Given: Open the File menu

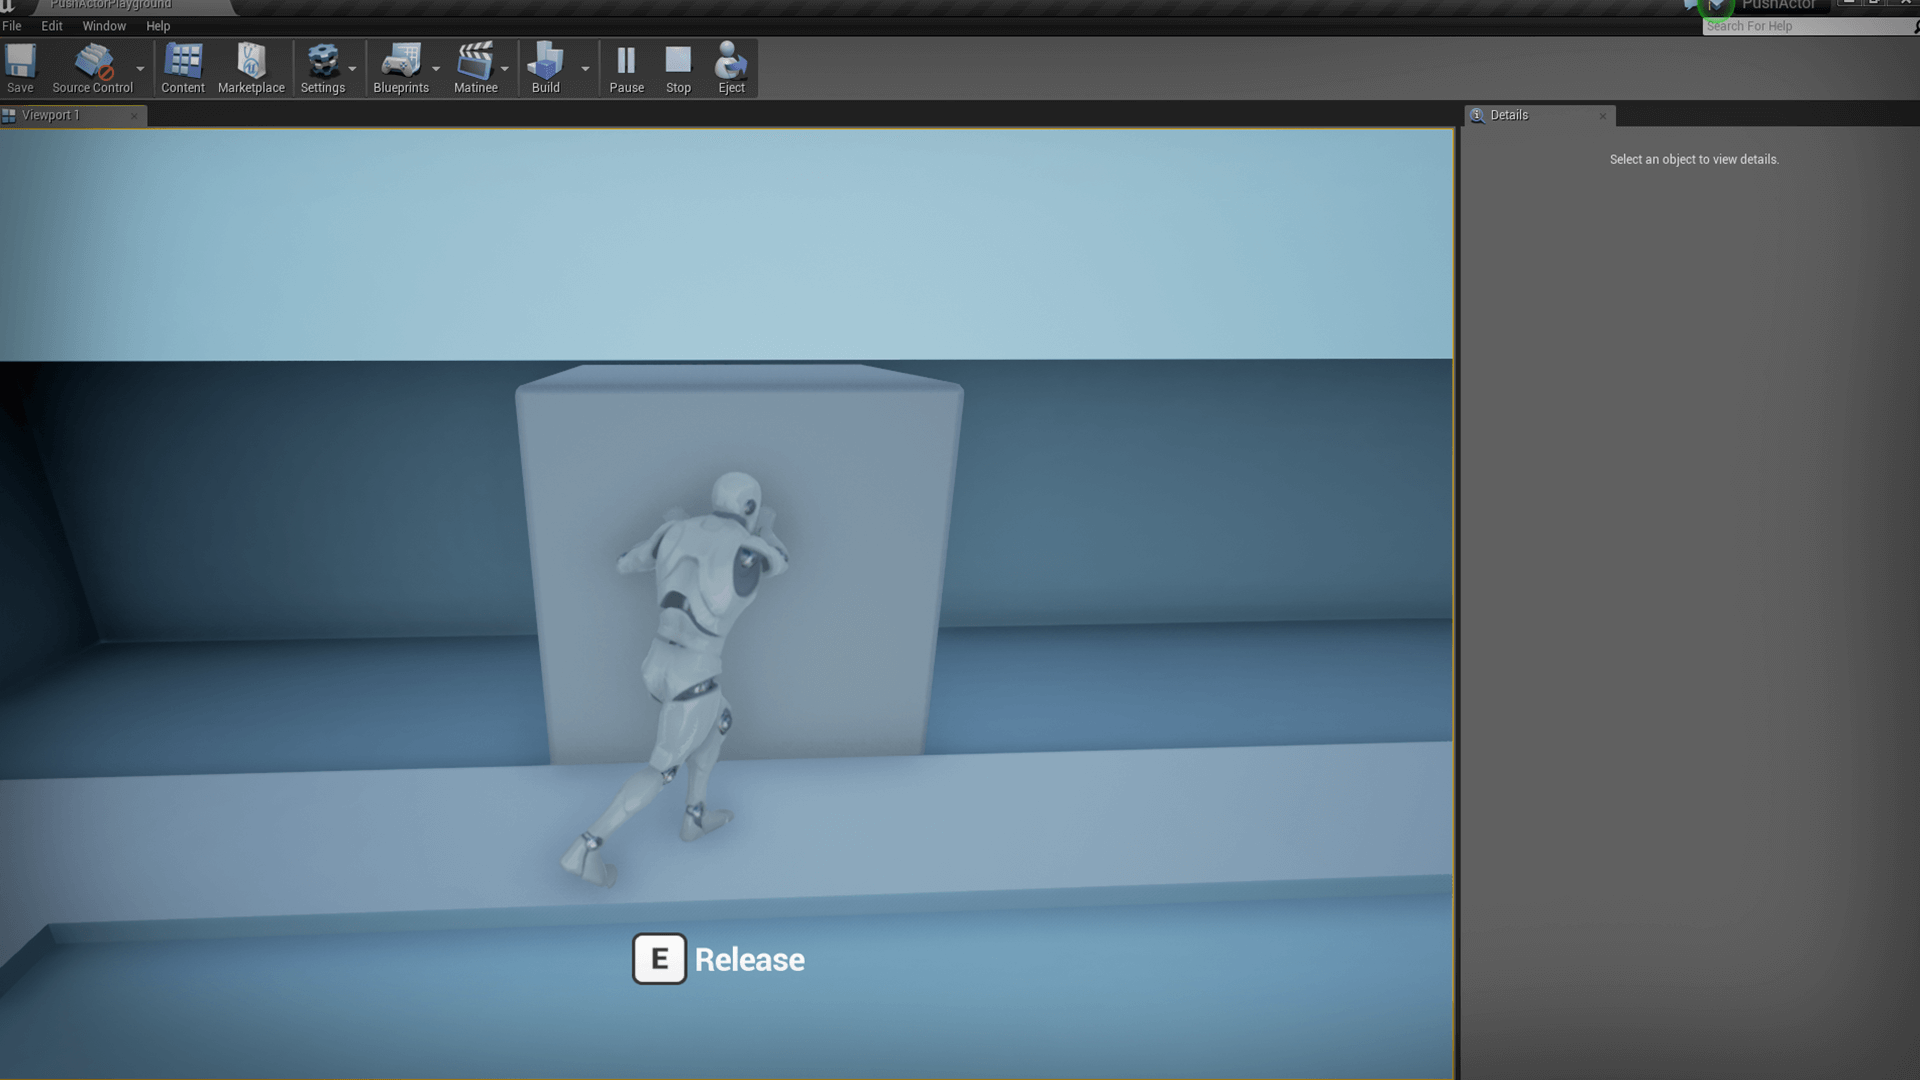Looking at the screenshot, I should point(11,25).
